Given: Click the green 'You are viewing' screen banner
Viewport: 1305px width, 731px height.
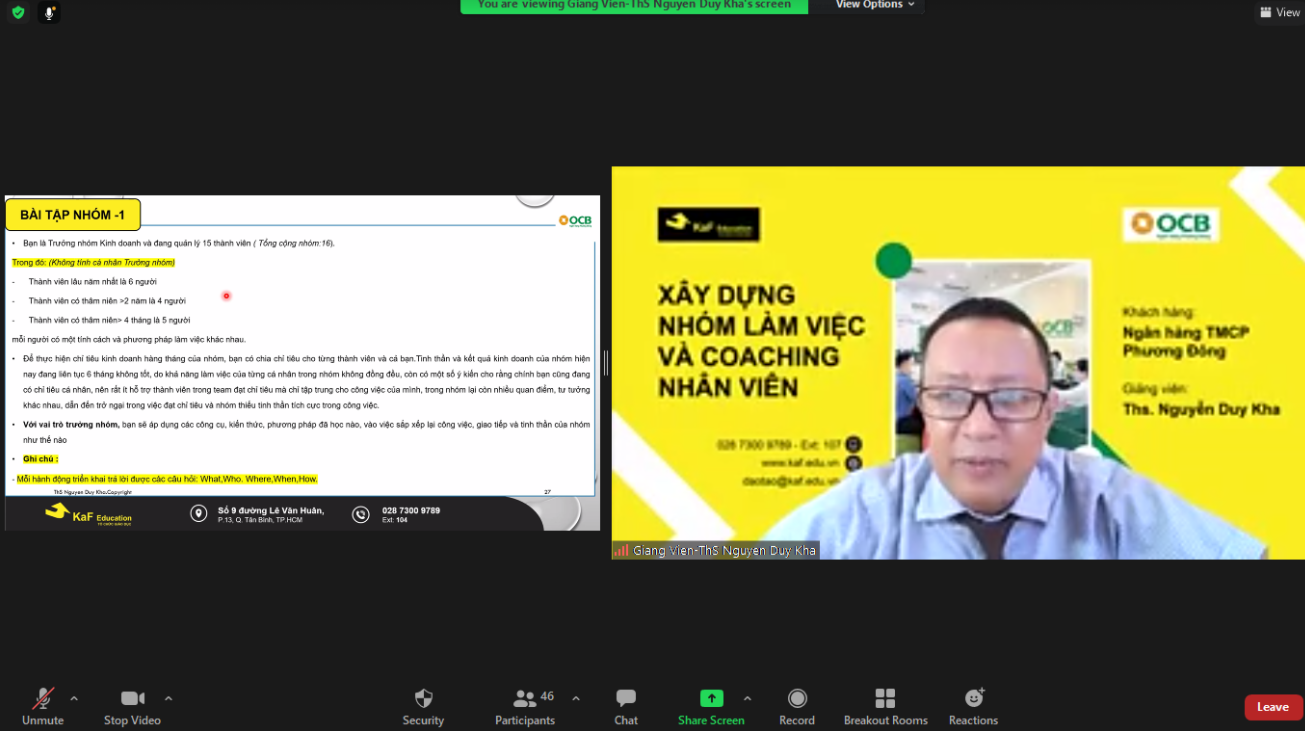Looking at the screenshot, I should tap(634, 6).
